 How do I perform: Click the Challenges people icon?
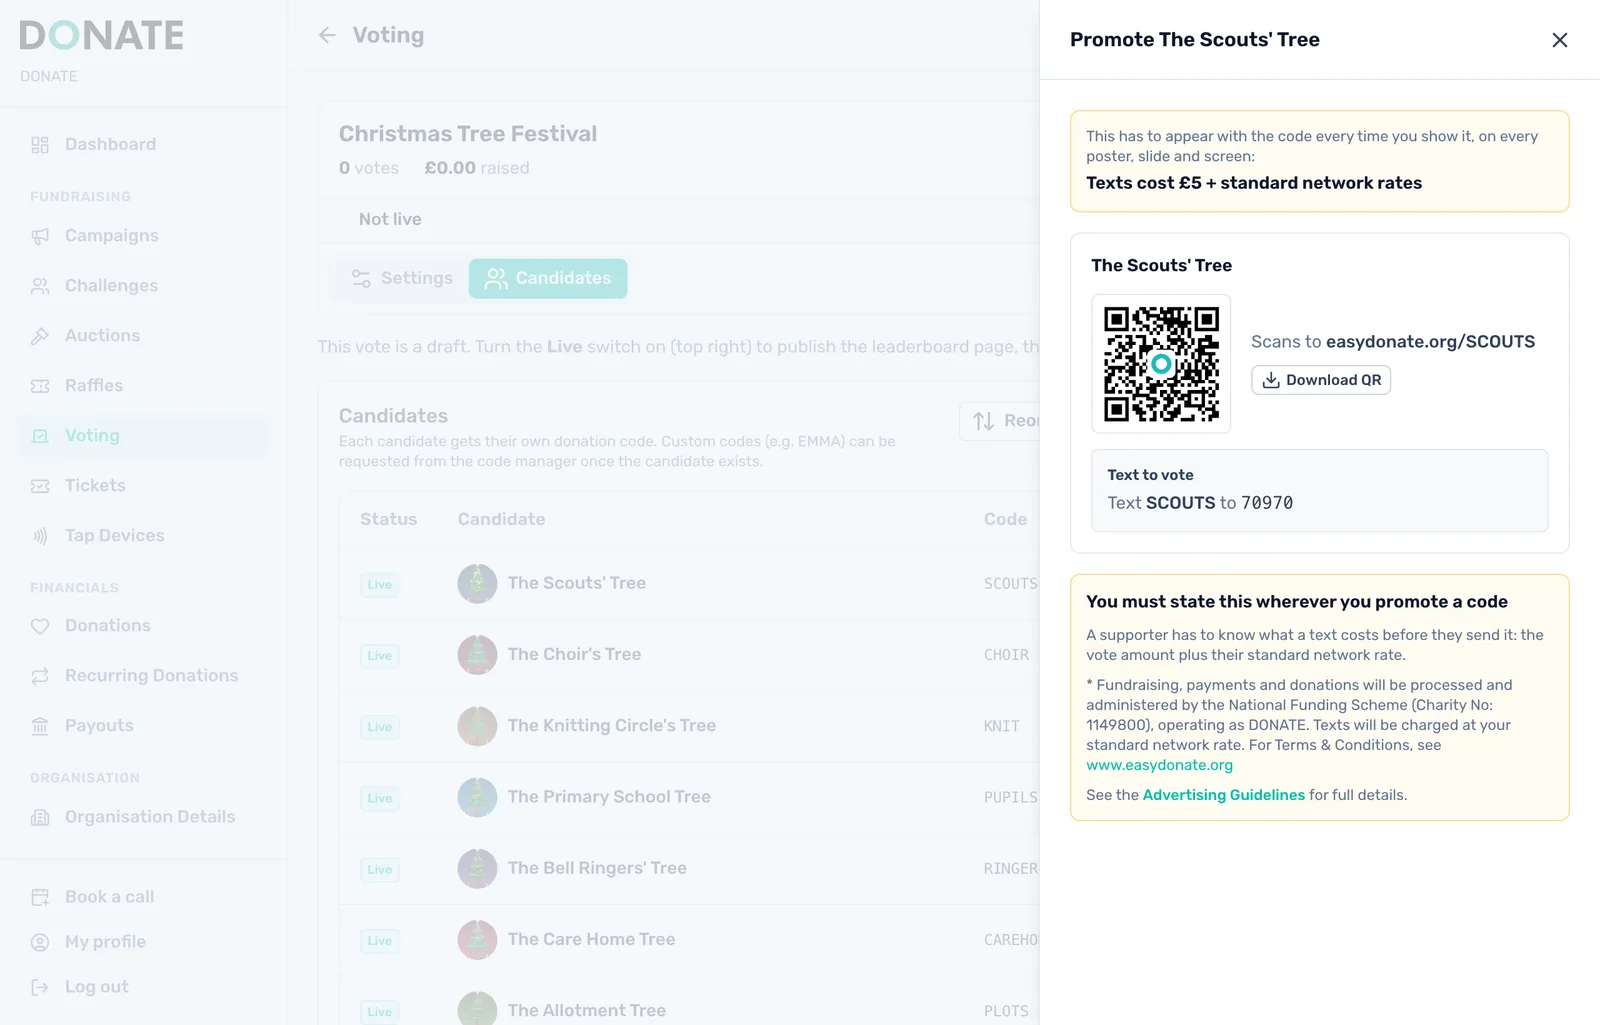[40, 286]
